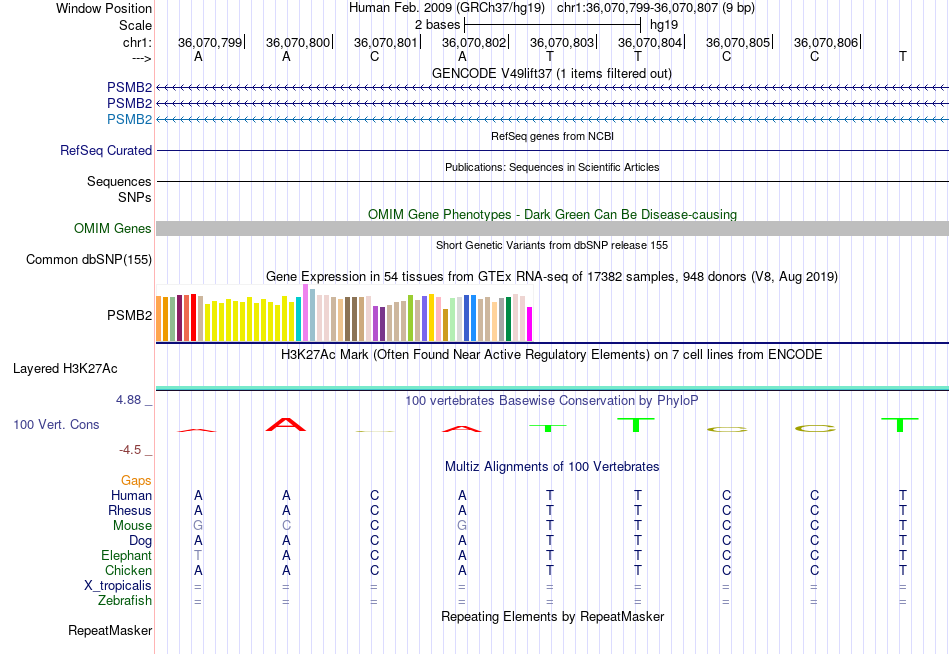Select the Dog alignment row label
The image size is (950, 654).
point(140,541)
